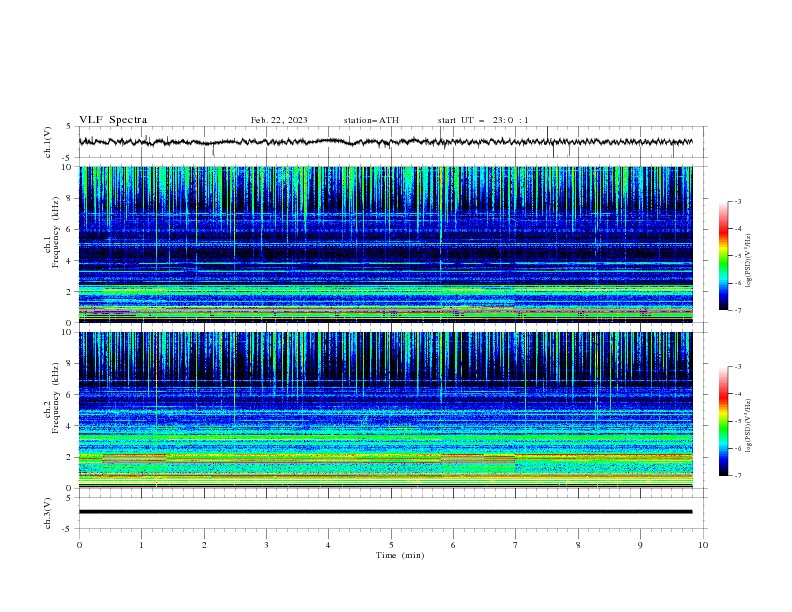
Task: Click the 6 kHz tick on ch.2 axis
Action: tap(70, 395)
